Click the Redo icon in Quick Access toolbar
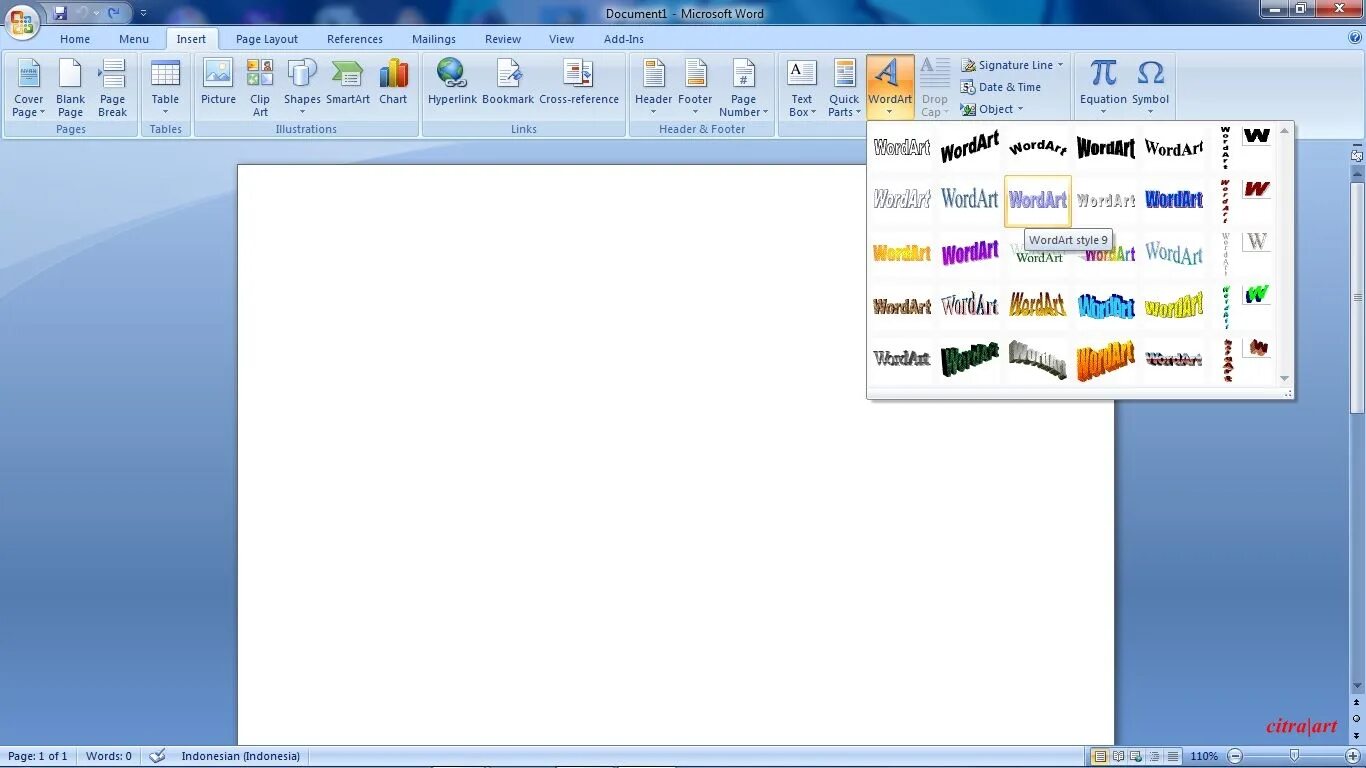Screen dimensions: 1366x768 pos(113,13)
